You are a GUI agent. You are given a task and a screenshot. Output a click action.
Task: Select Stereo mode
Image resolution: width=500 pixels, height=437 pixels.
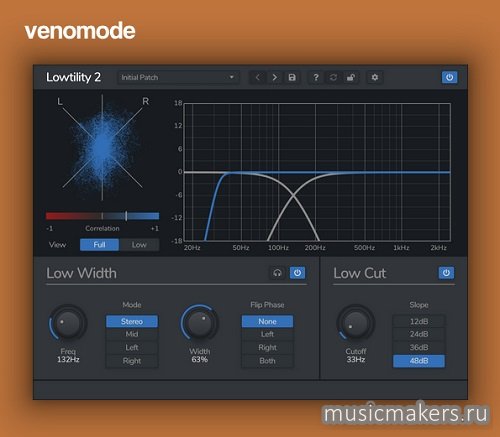132,321
